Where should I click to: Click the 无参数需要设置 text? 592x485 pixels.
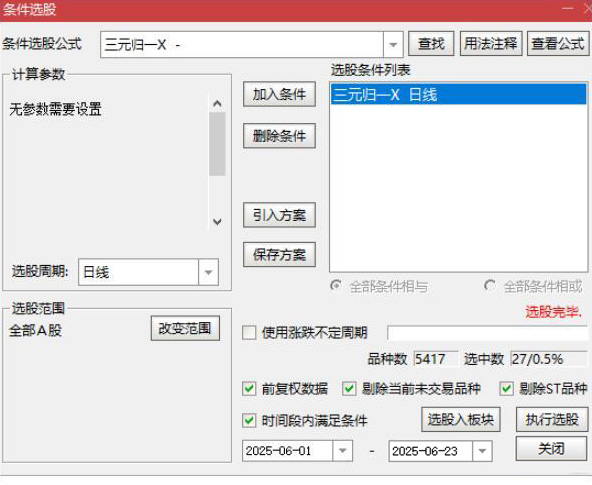pos(56,109)
